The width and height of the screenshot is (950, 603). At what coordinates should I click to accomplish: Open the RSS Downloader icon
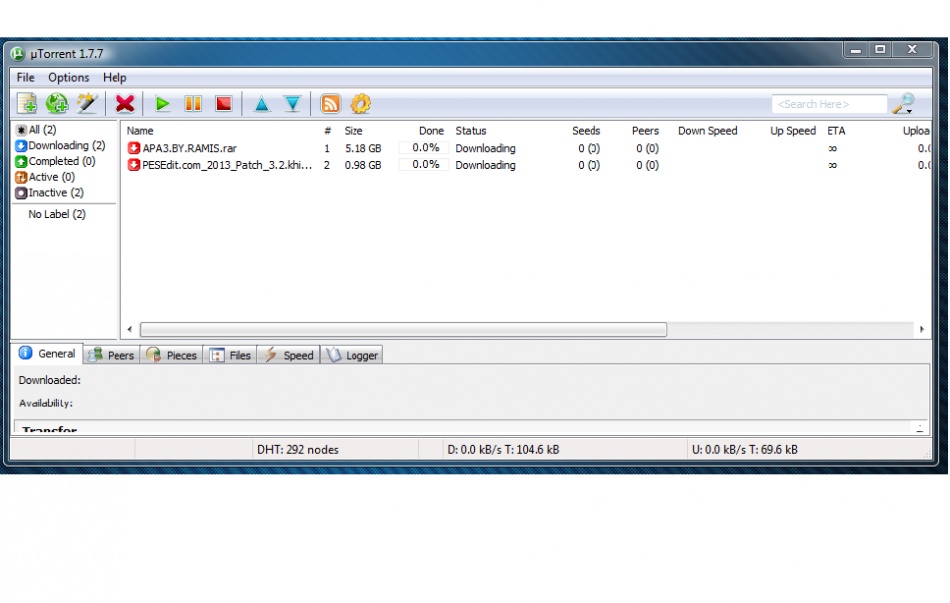tap(330, 104)
